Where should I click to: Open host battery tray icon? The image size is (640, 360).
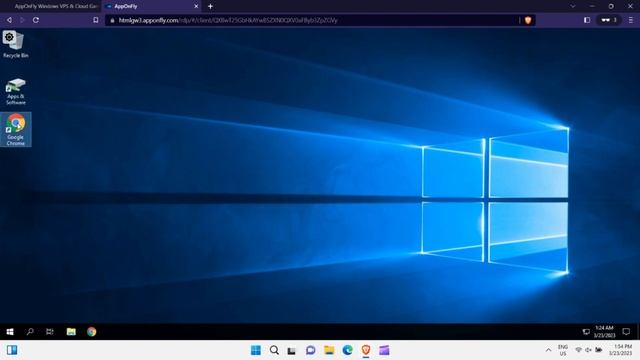(598, 350)
